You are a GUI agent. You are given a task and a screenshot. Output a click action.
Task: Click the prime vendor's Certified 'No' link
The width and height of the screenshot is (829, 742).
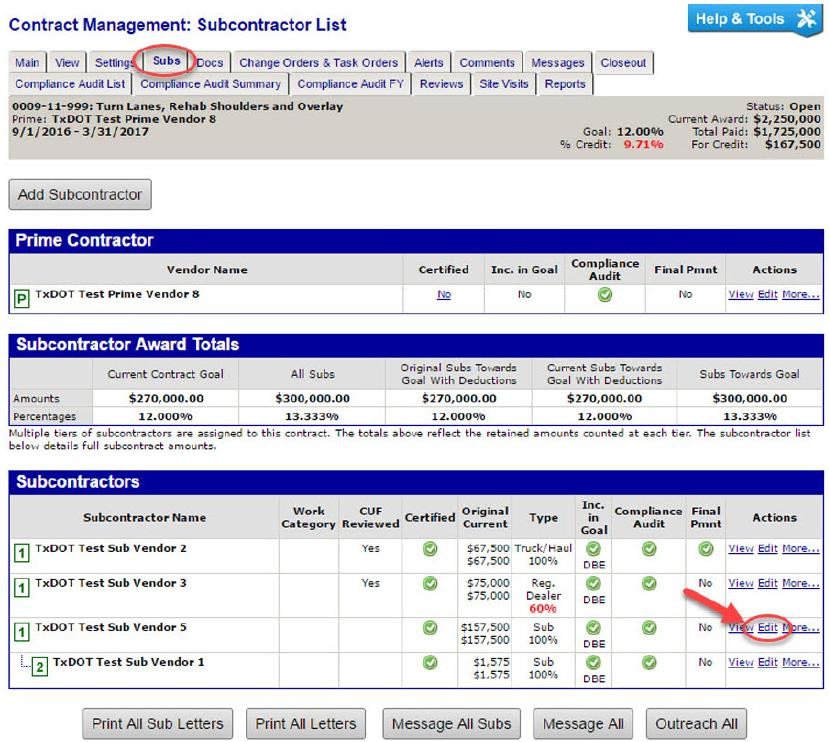coord(443,295)
